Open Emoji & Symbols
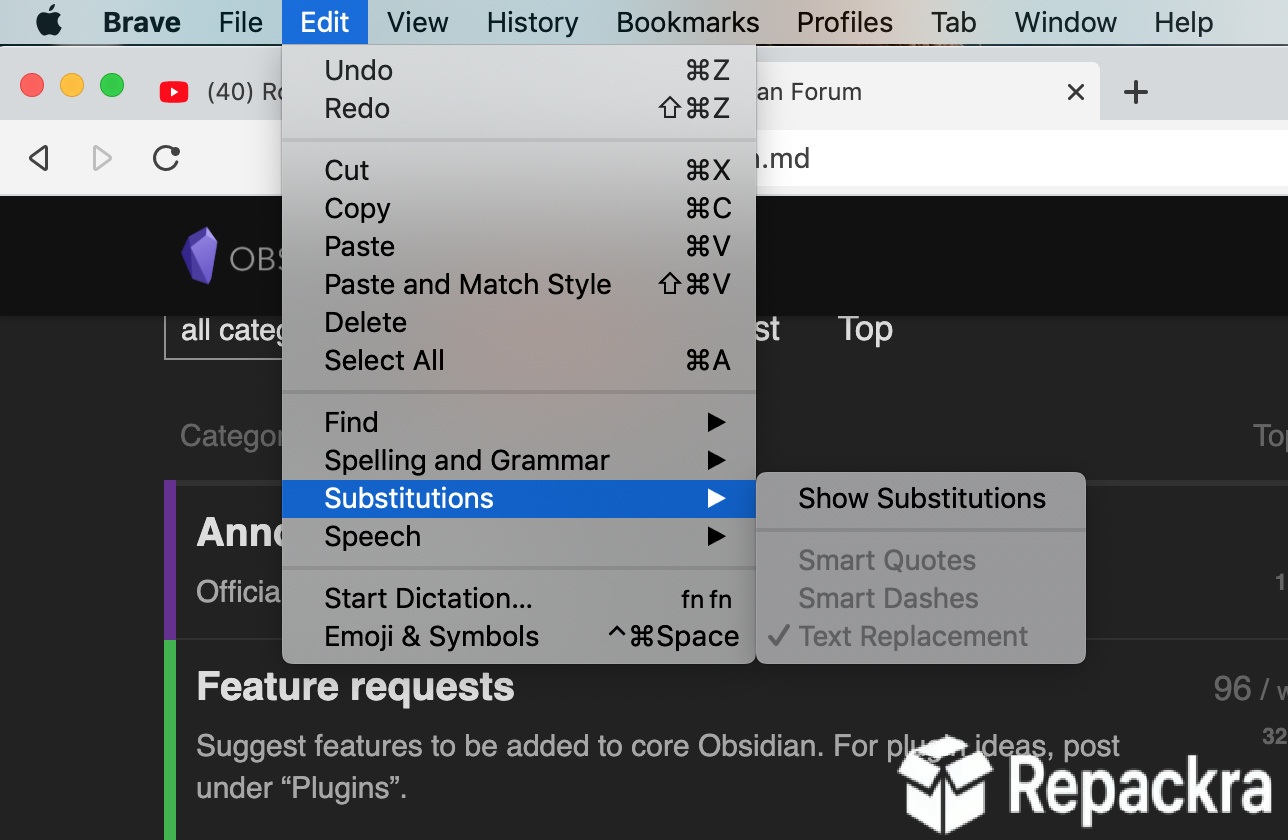 [x=518, y=637]
